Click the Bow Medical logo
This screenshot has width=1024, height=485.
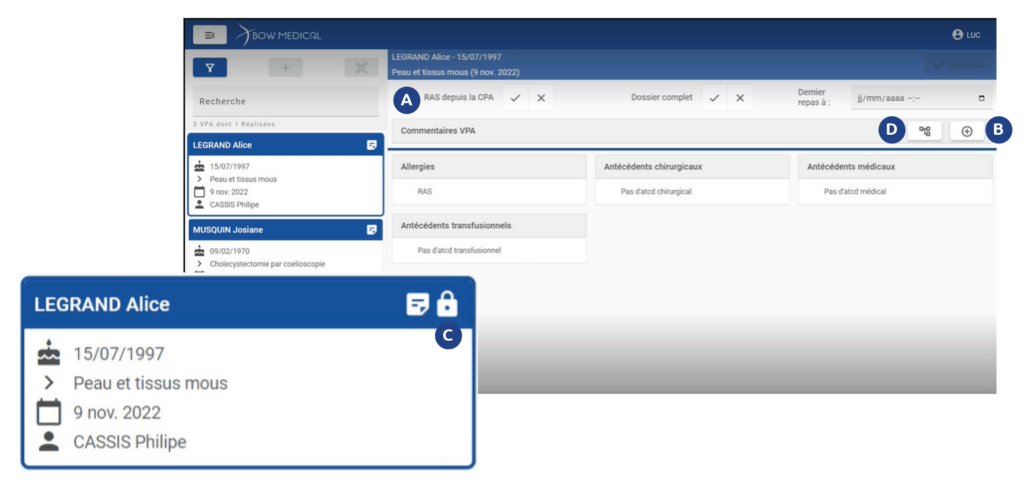point(278,35)
